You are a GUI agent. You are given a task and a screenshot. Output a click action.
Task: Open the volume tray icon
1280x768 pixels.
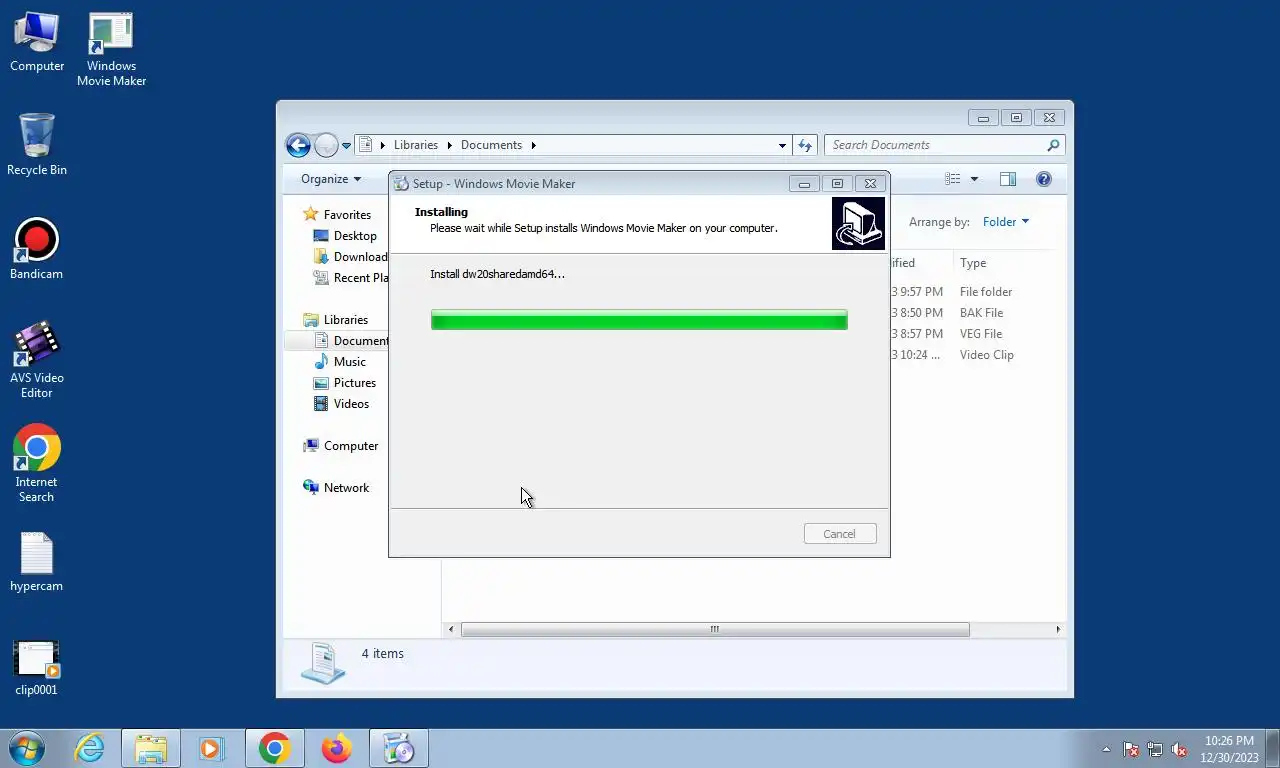pos(1179,749)
